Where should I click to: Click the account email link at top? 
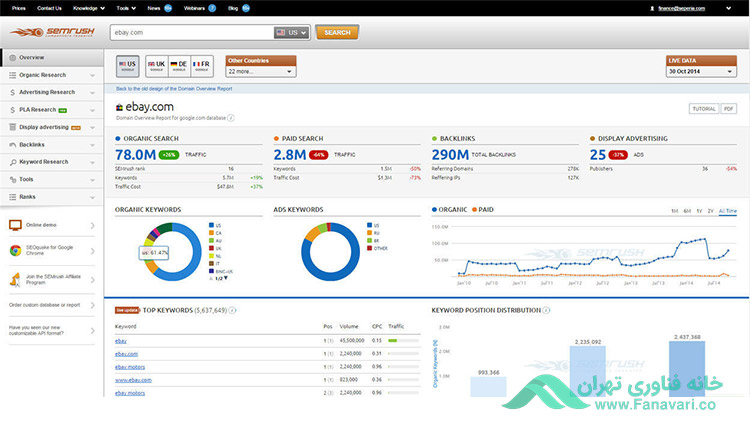(x=681, y=8)
